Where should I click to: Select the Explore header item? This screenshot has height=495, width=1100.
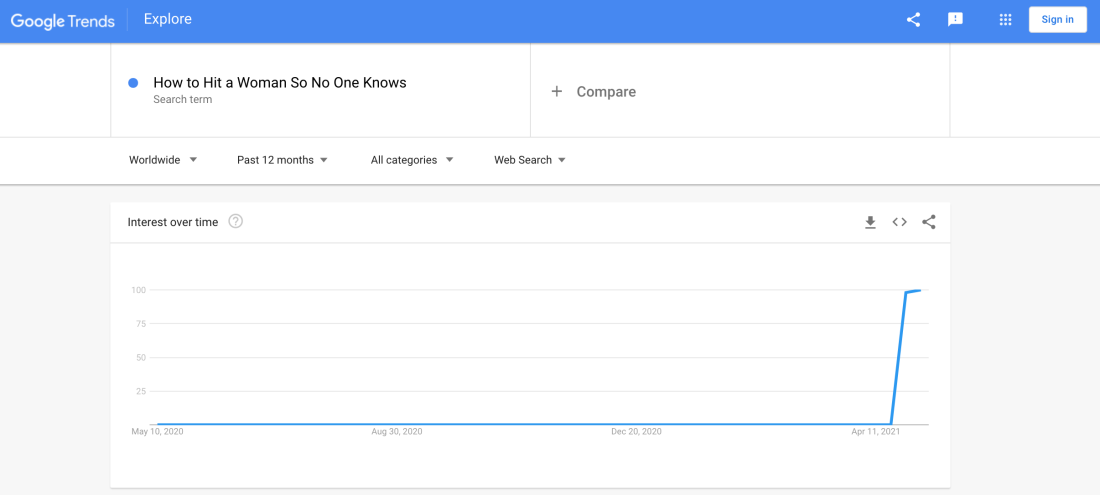[168, 19]
